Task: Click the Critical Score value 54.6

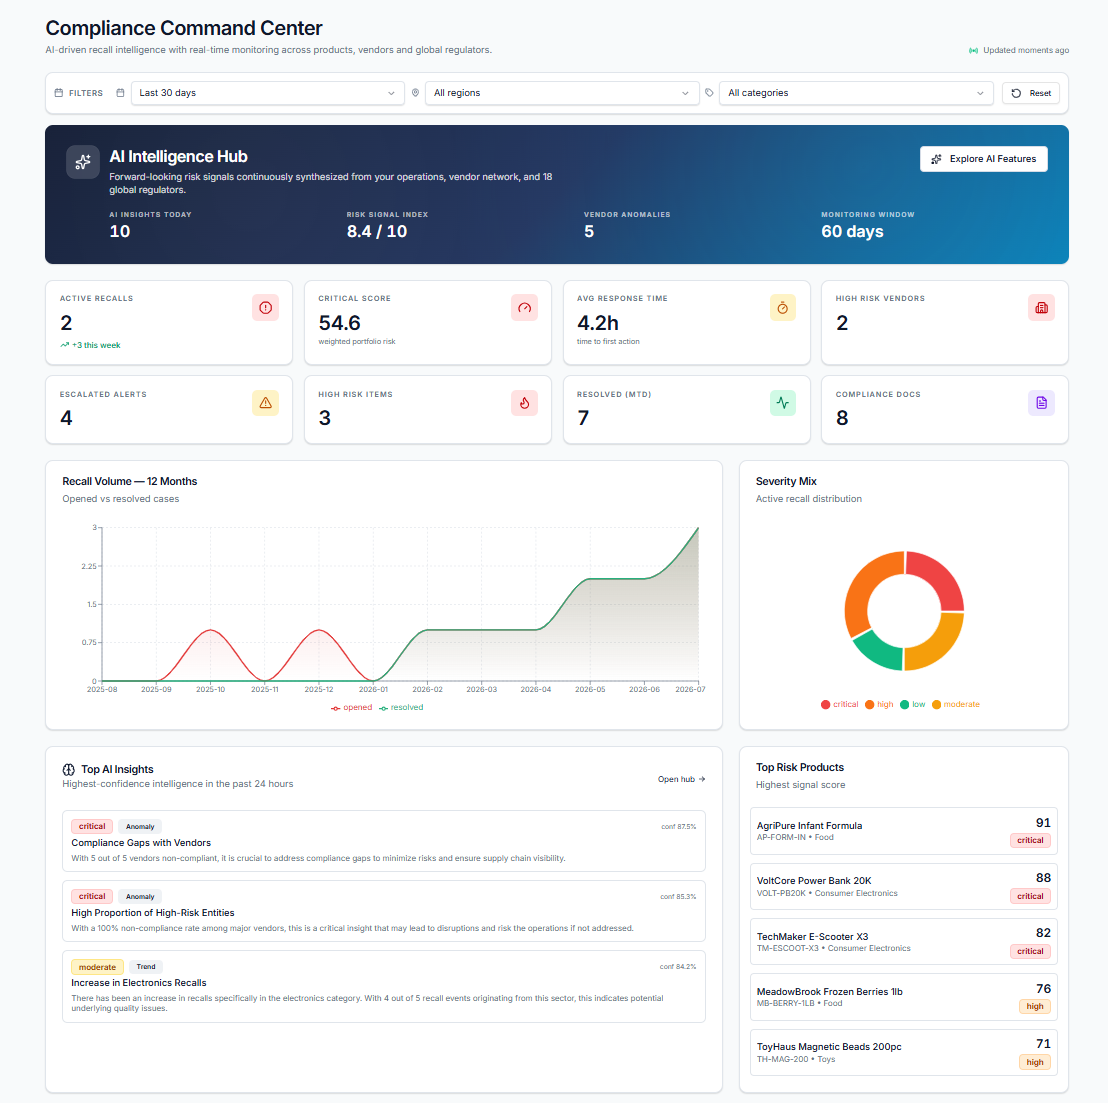Action: (339, 323)
